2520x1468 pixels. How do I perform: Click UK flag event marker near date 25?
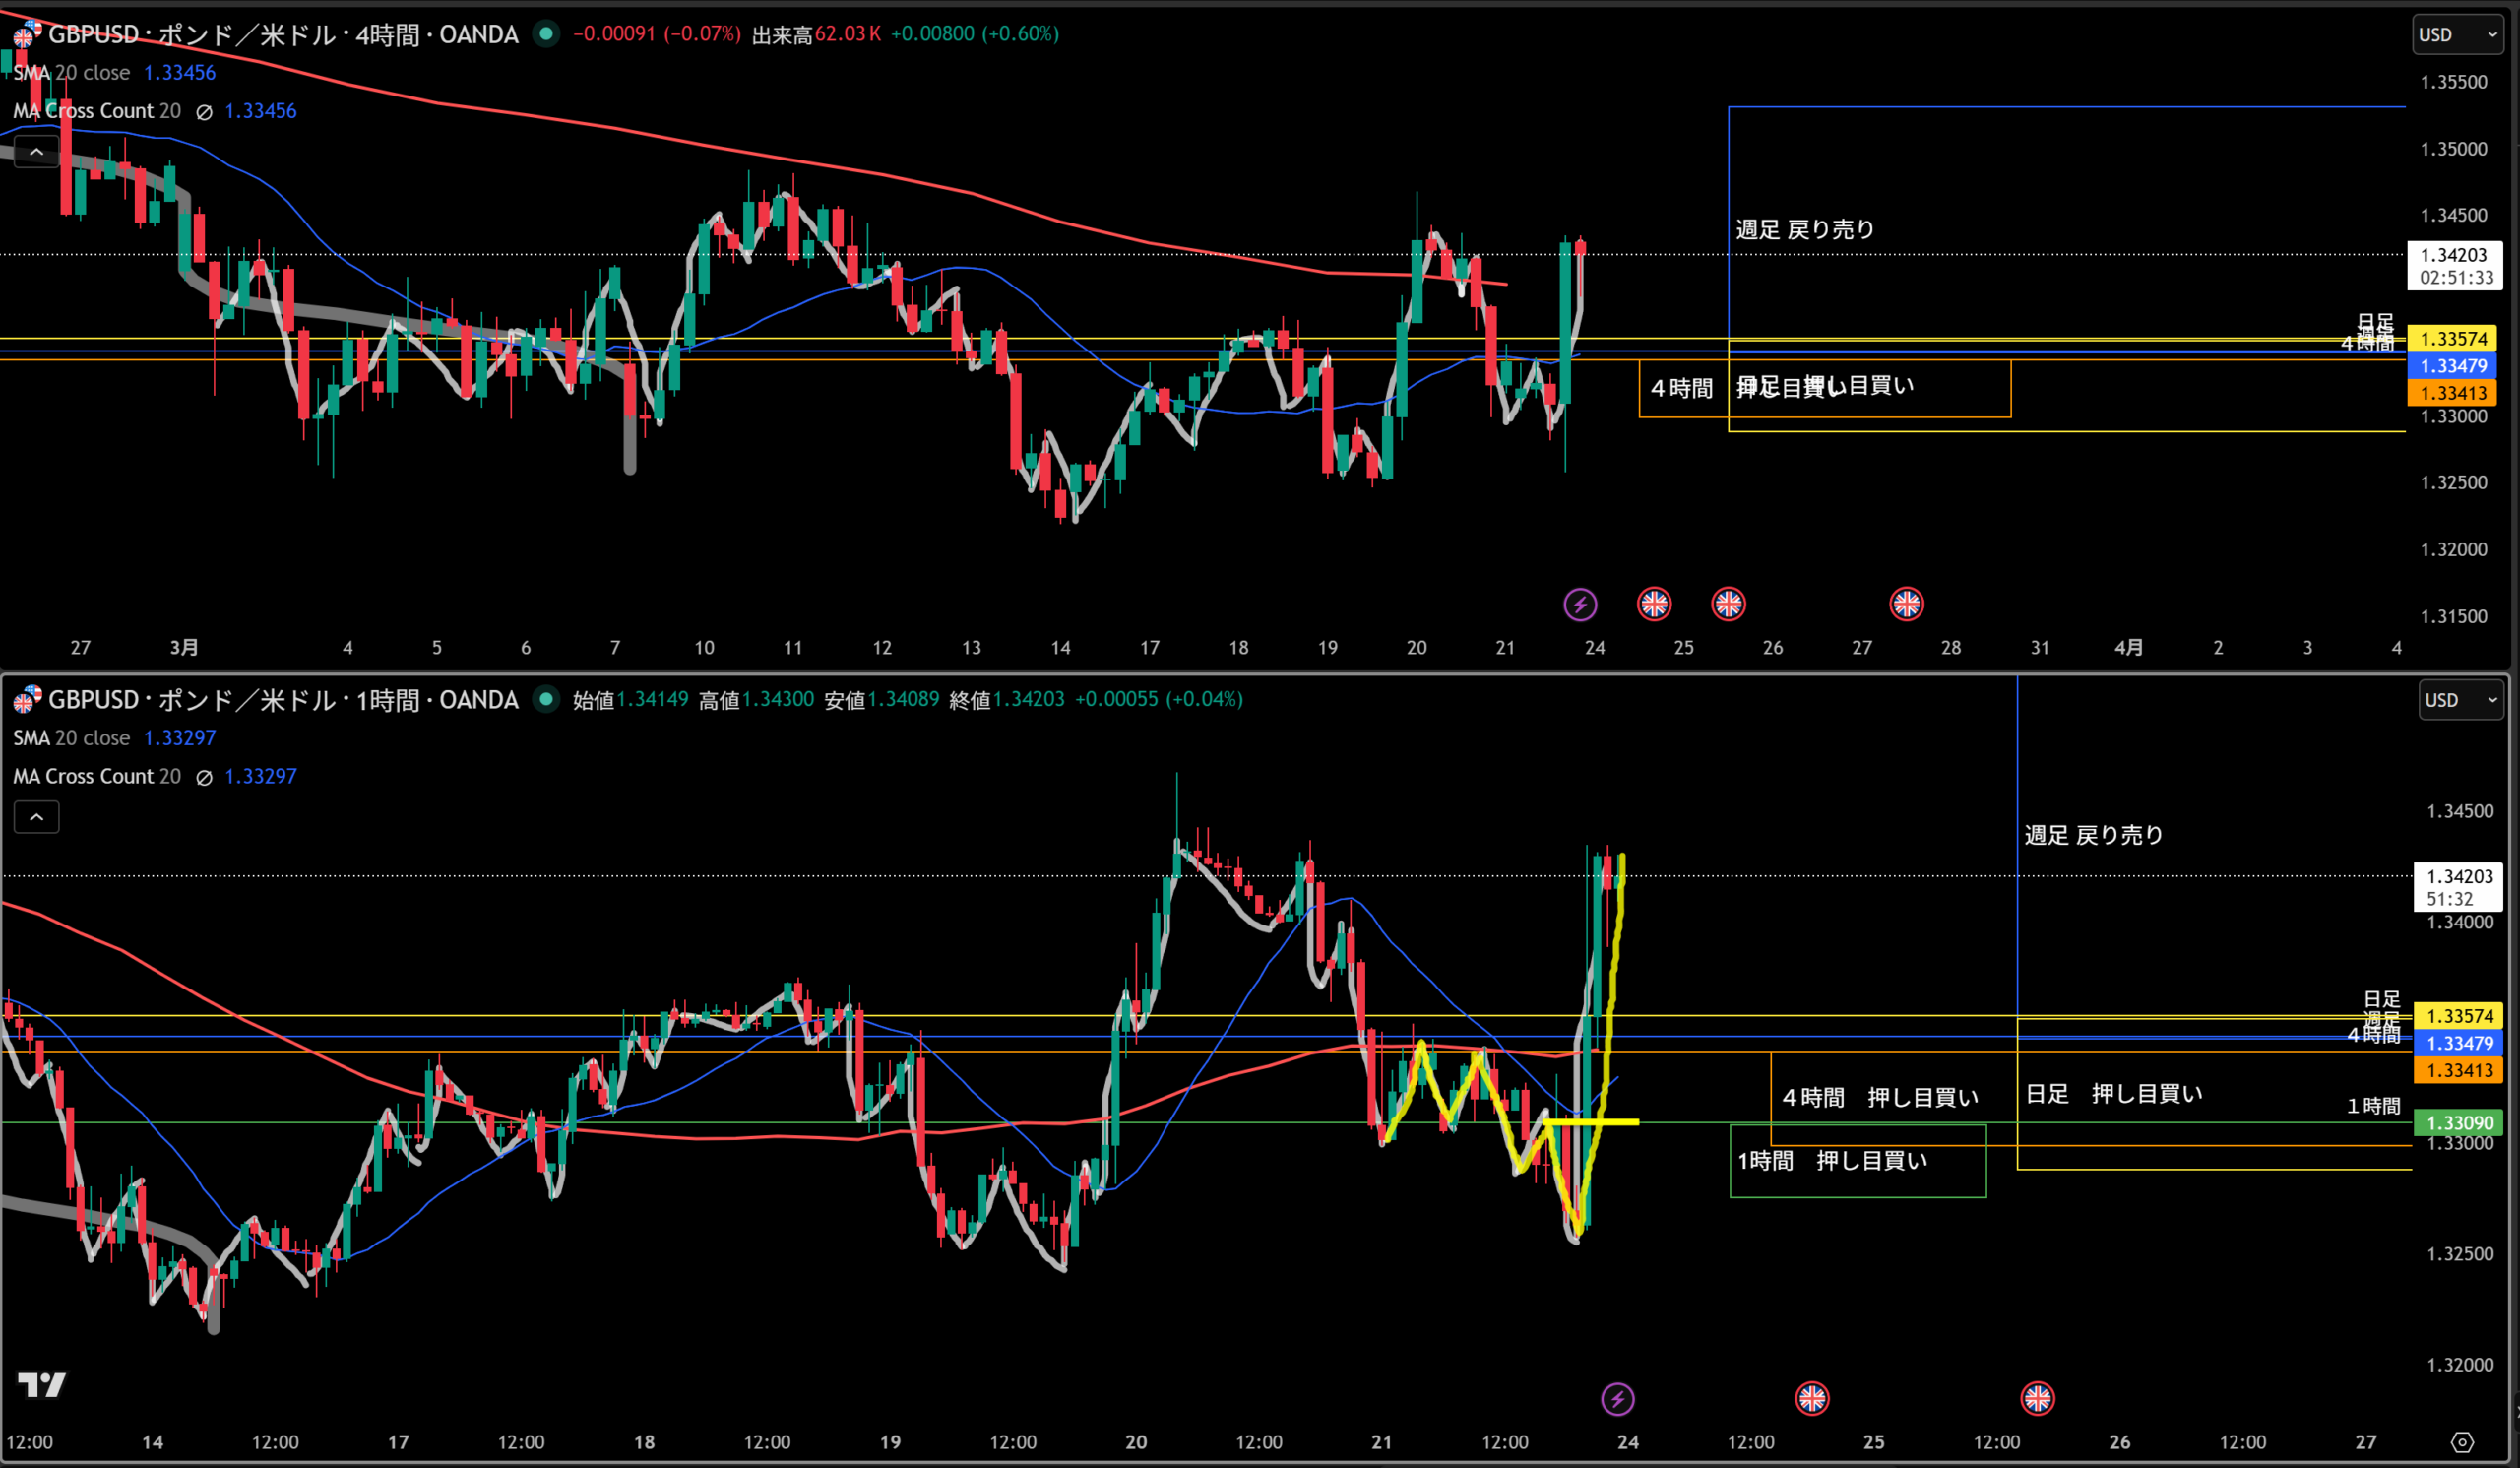pos(1654,604)
